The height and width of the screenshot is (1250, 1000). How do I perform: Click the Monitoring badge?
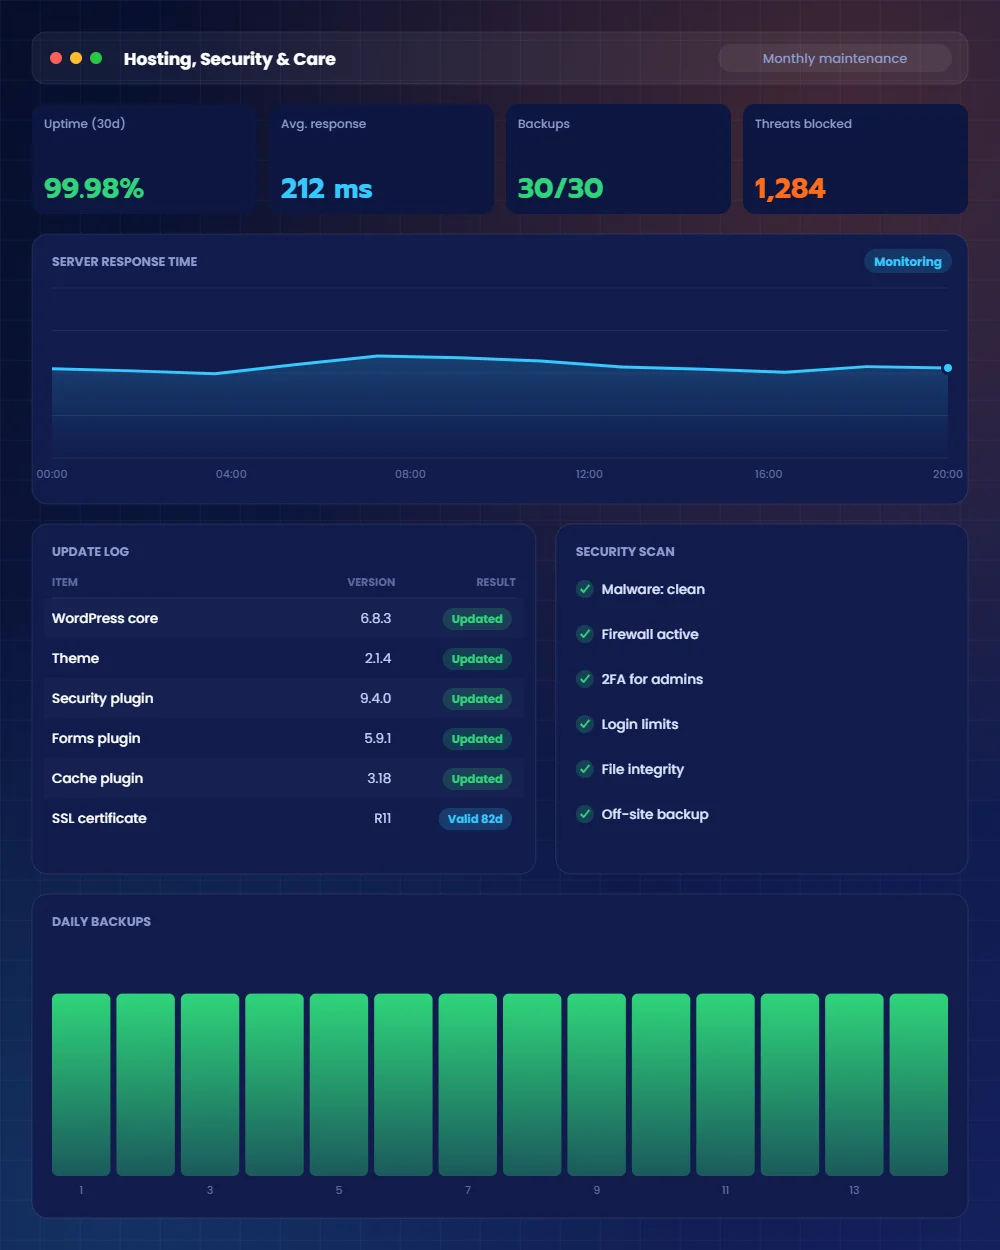point(908,261)
